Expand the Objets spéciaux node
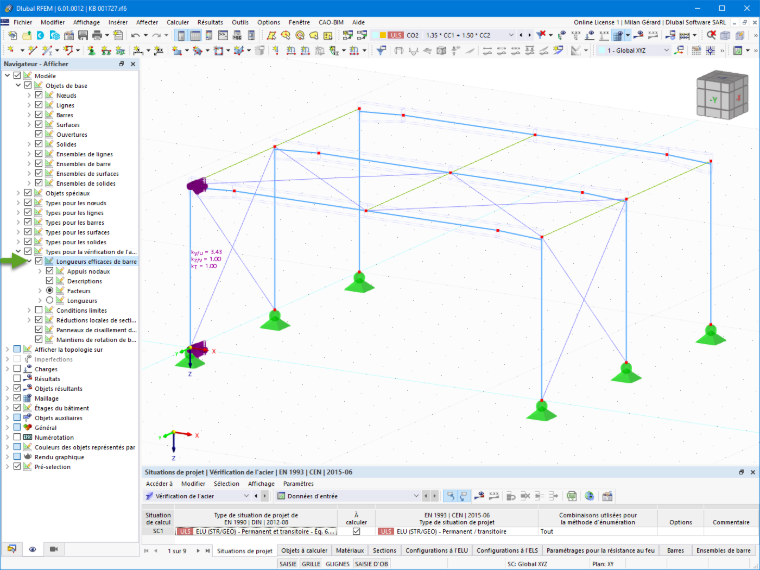The height and width of the screenshot is (570, 760). click(18, 193)
